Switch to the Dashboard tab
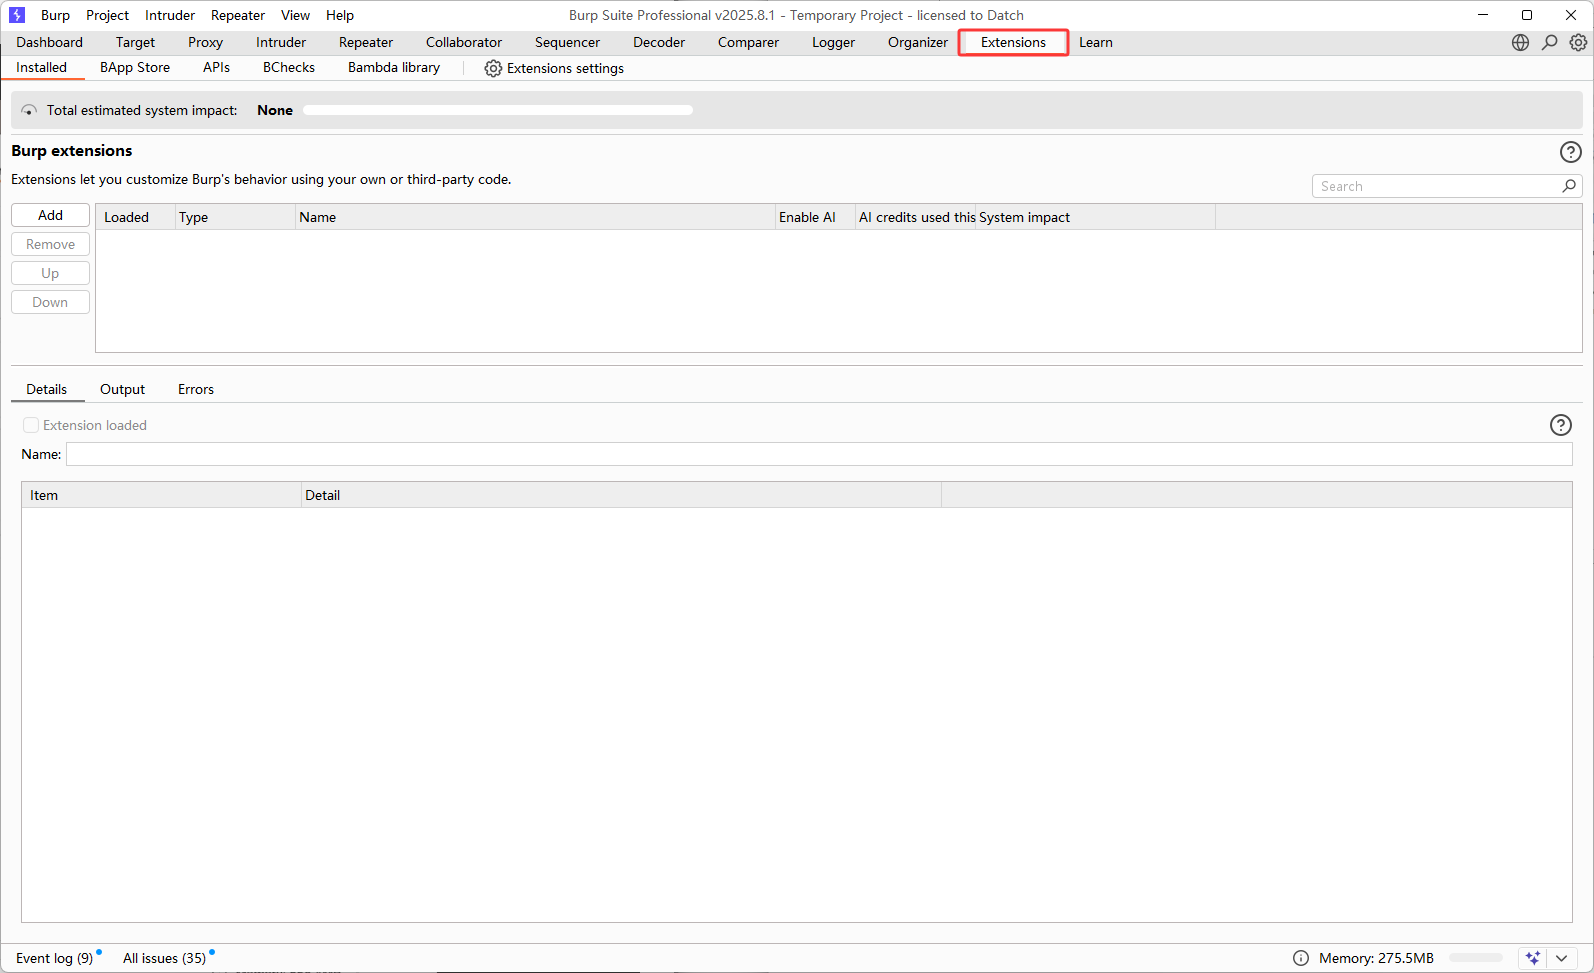Viewport: 1594px width, 973px height. tap(50, 42)
